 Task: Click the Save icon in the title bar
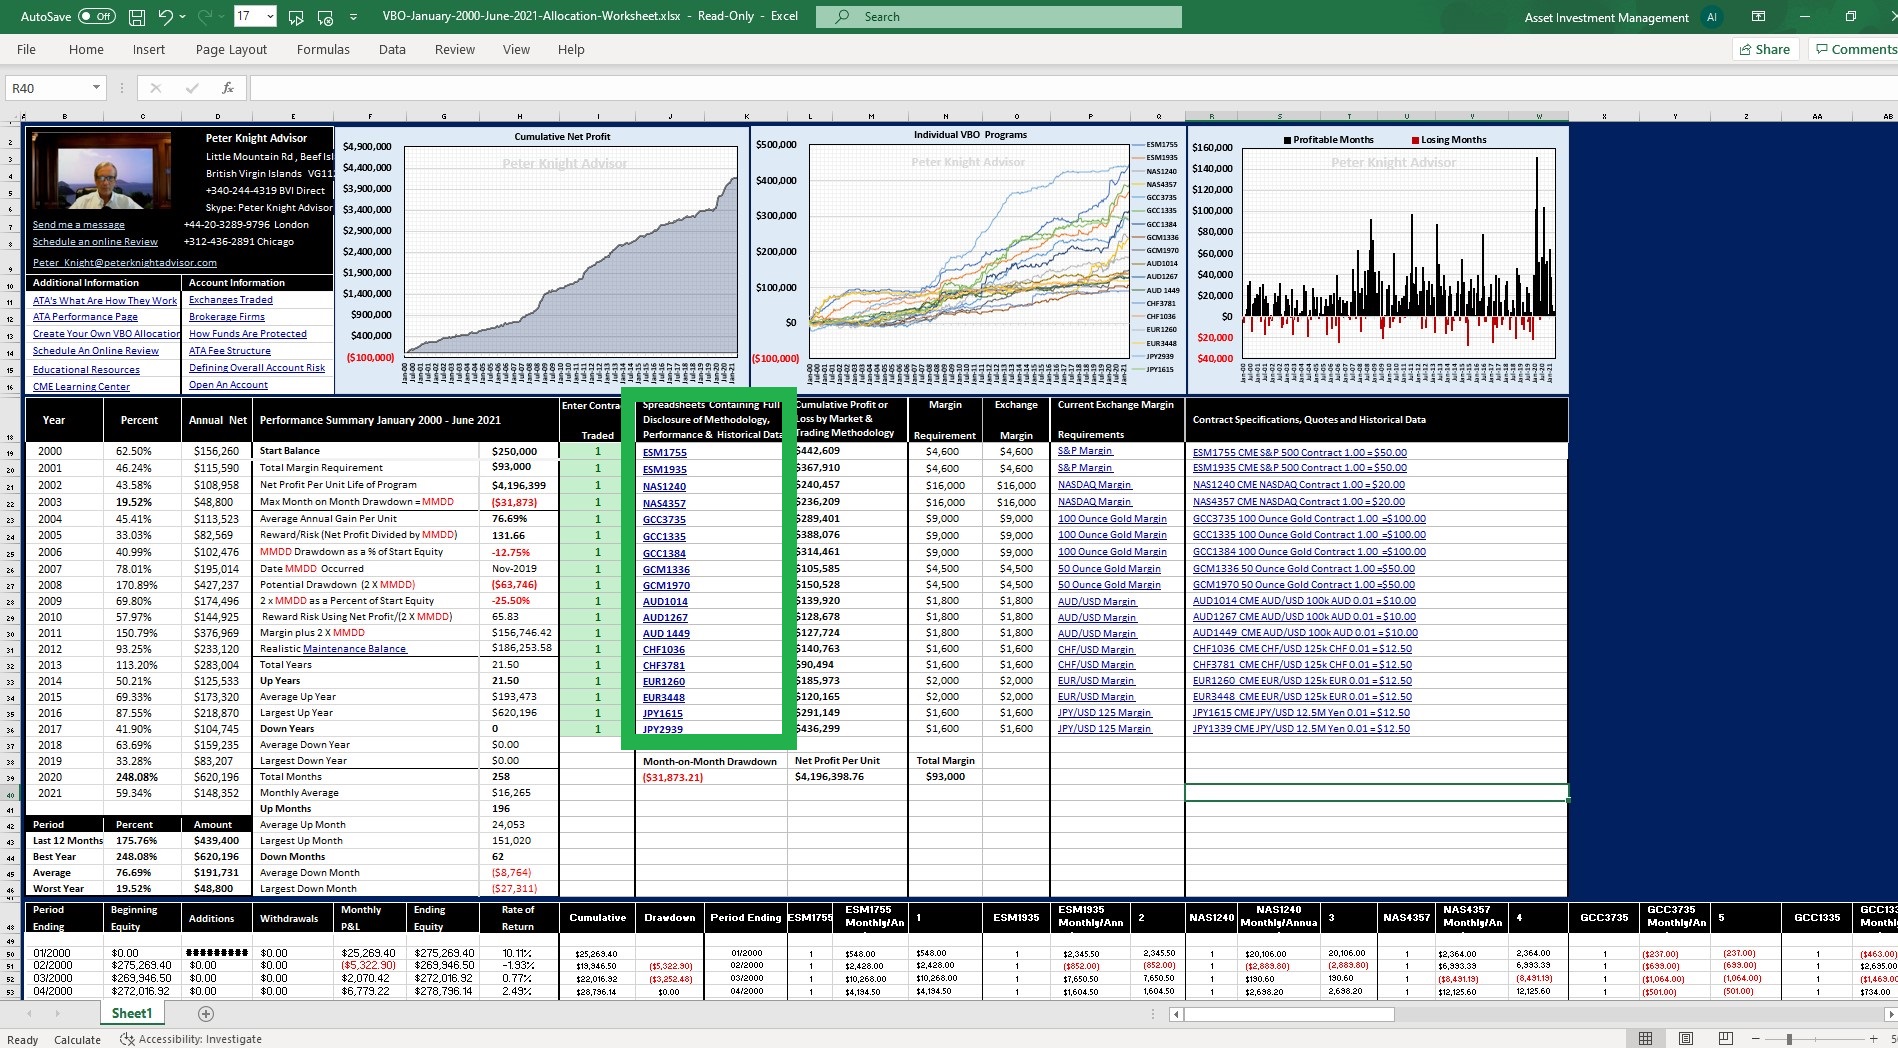pyautogui.click(x=137, y=17)
